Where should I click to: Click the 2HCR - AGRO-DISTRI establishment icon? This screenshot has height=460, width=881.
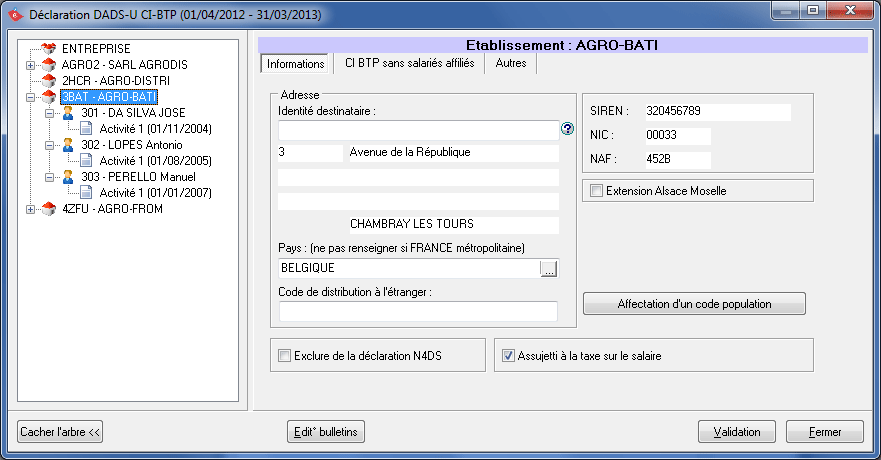(48, 80)
